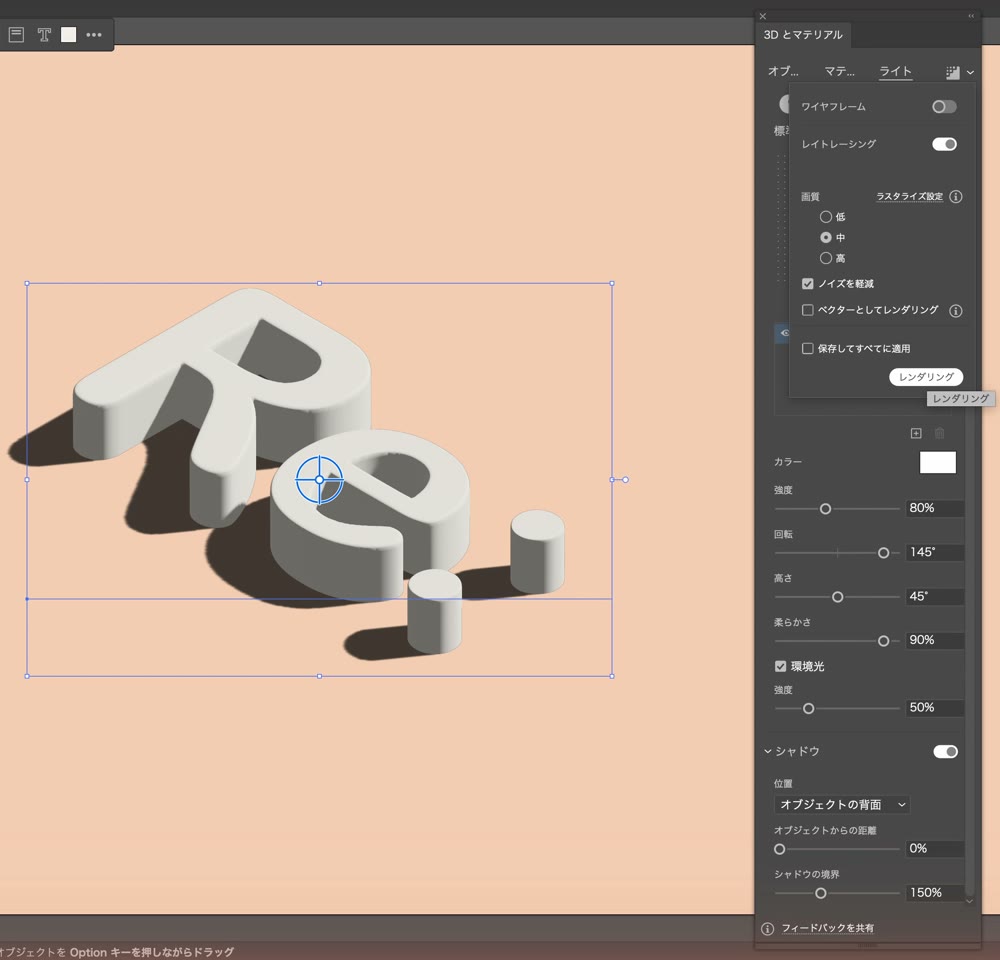
Task: Click the render settings icon beside ライト tab
Action: click(953, 72)
